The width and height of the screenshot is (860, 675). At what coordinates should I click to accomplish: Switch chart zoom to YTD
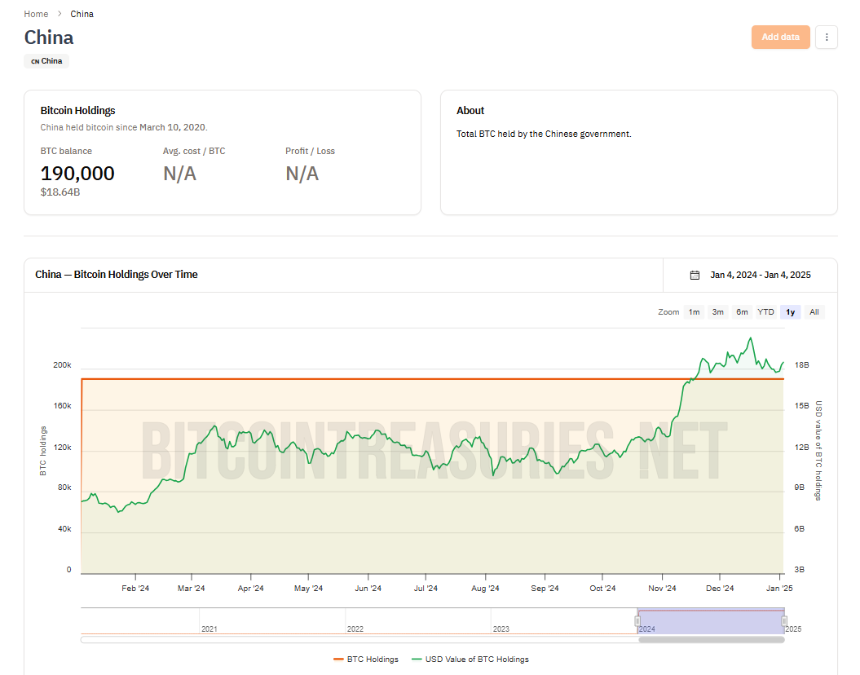[x=766, y=312]
